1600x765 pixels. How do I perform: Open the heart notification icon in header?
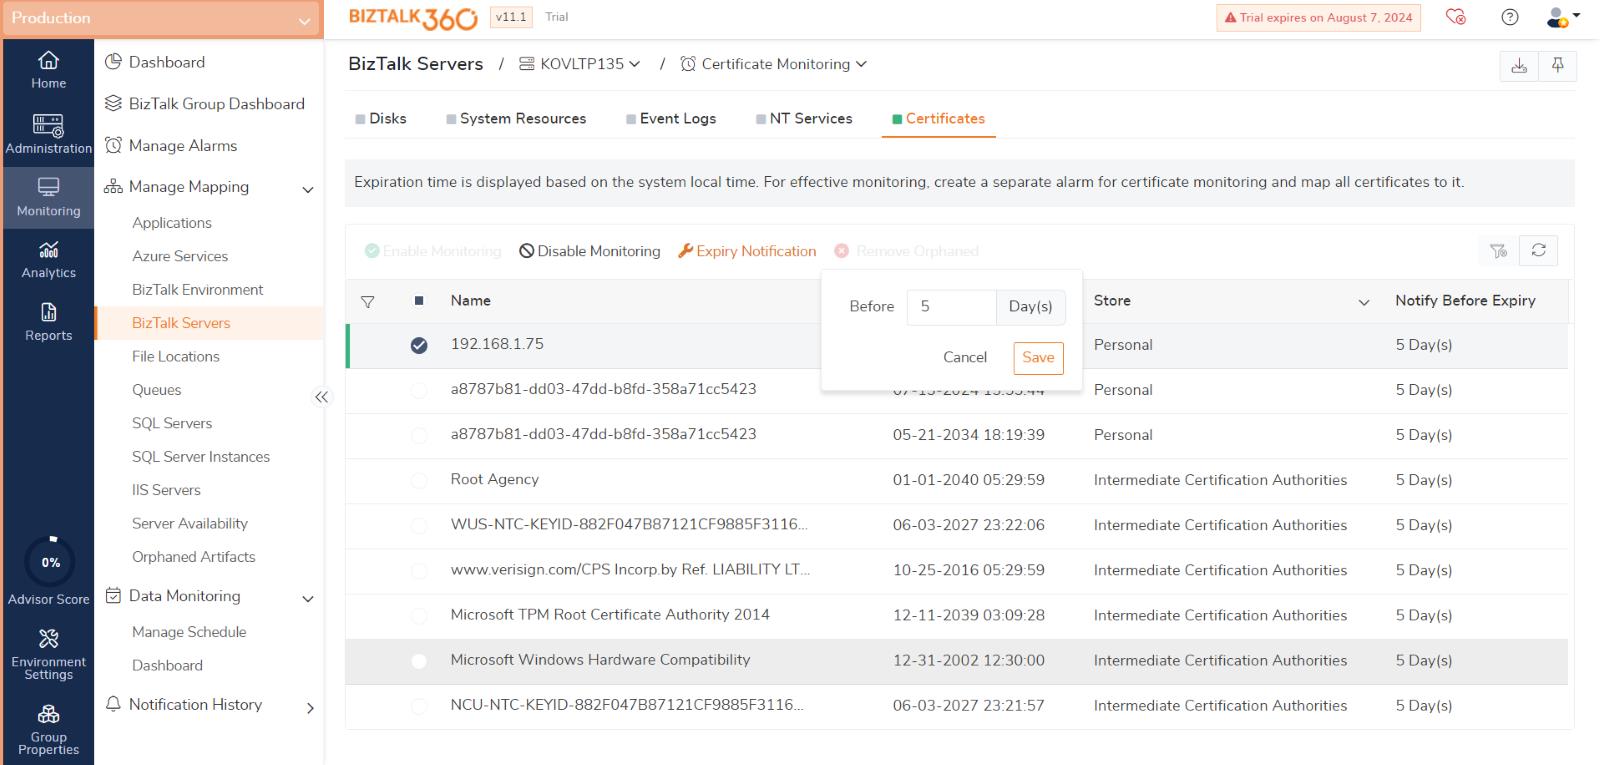(x=1456, y=17)
